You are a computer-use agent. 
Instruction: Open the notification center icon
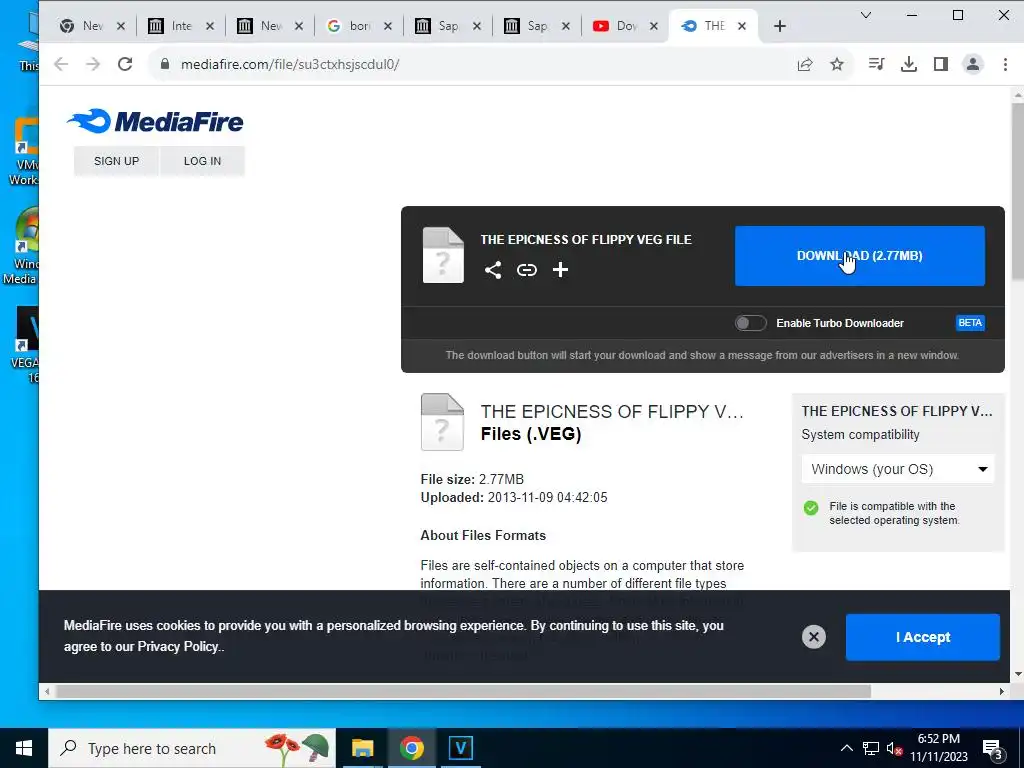993,750
